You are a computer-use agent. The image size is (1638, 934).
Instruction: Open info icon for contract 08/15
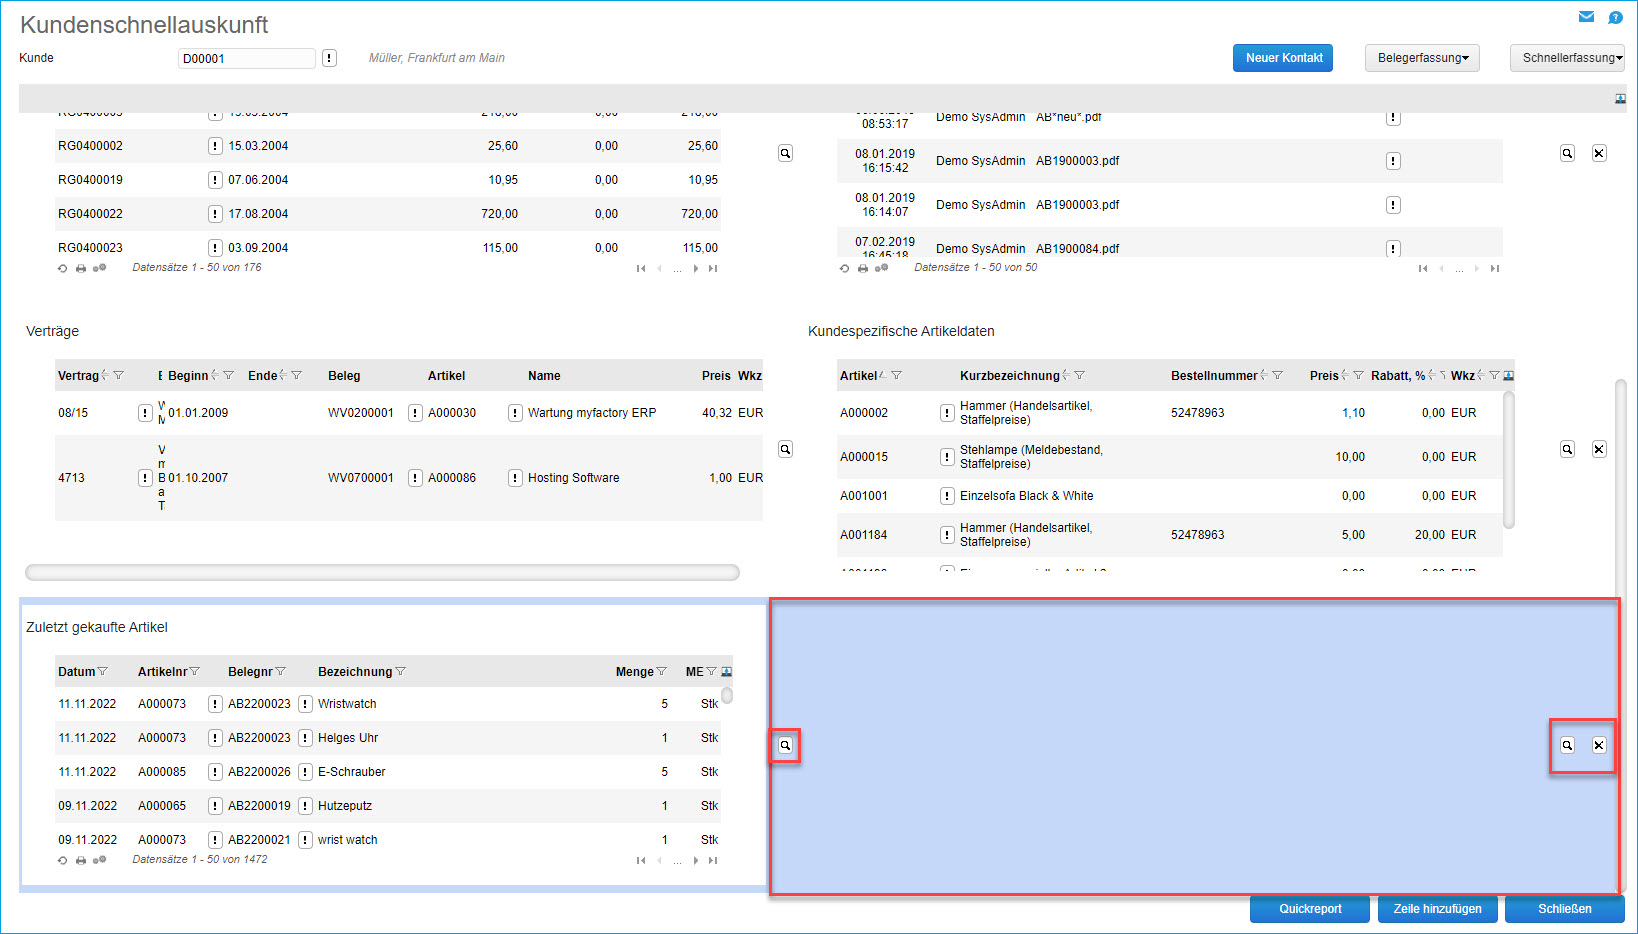(x=145, y=413)
